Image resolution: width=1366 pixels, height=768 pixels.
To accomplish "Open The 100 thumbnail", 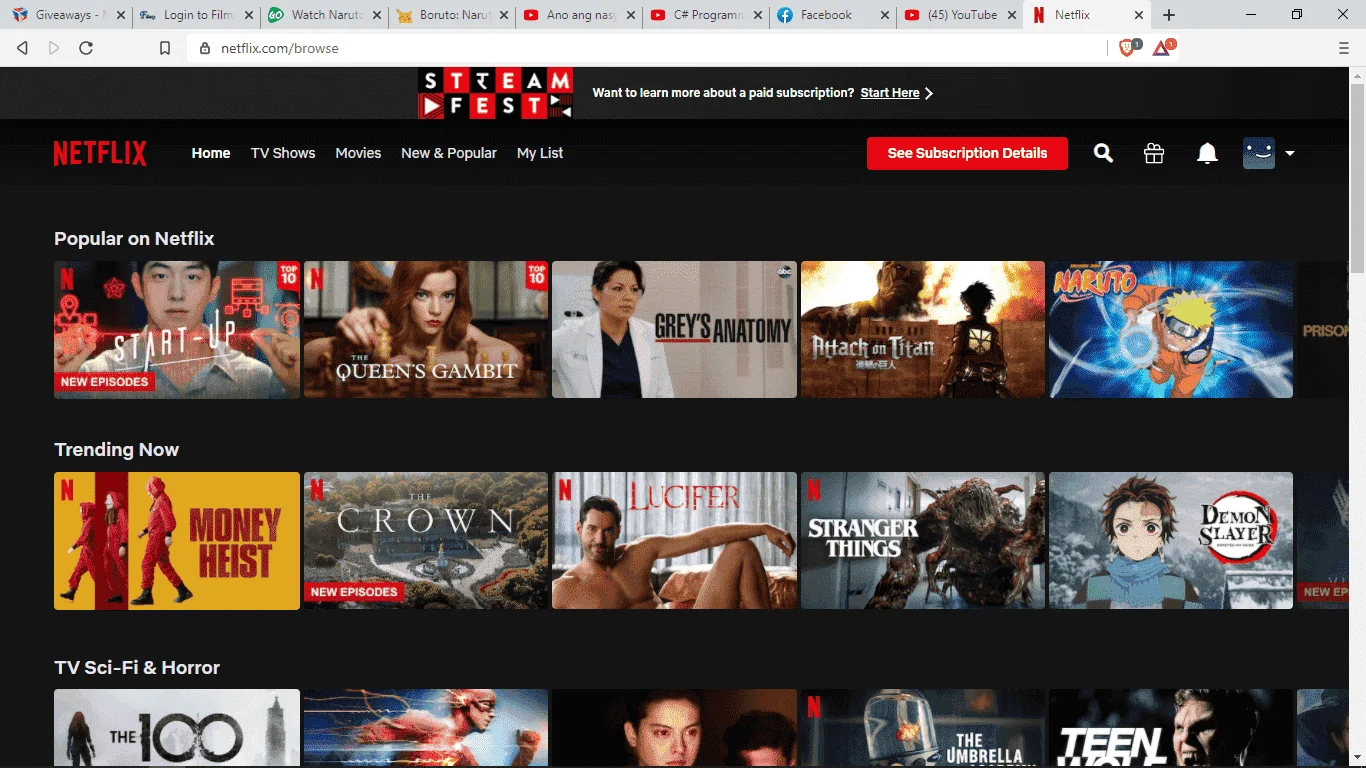I will pos(177,728).
